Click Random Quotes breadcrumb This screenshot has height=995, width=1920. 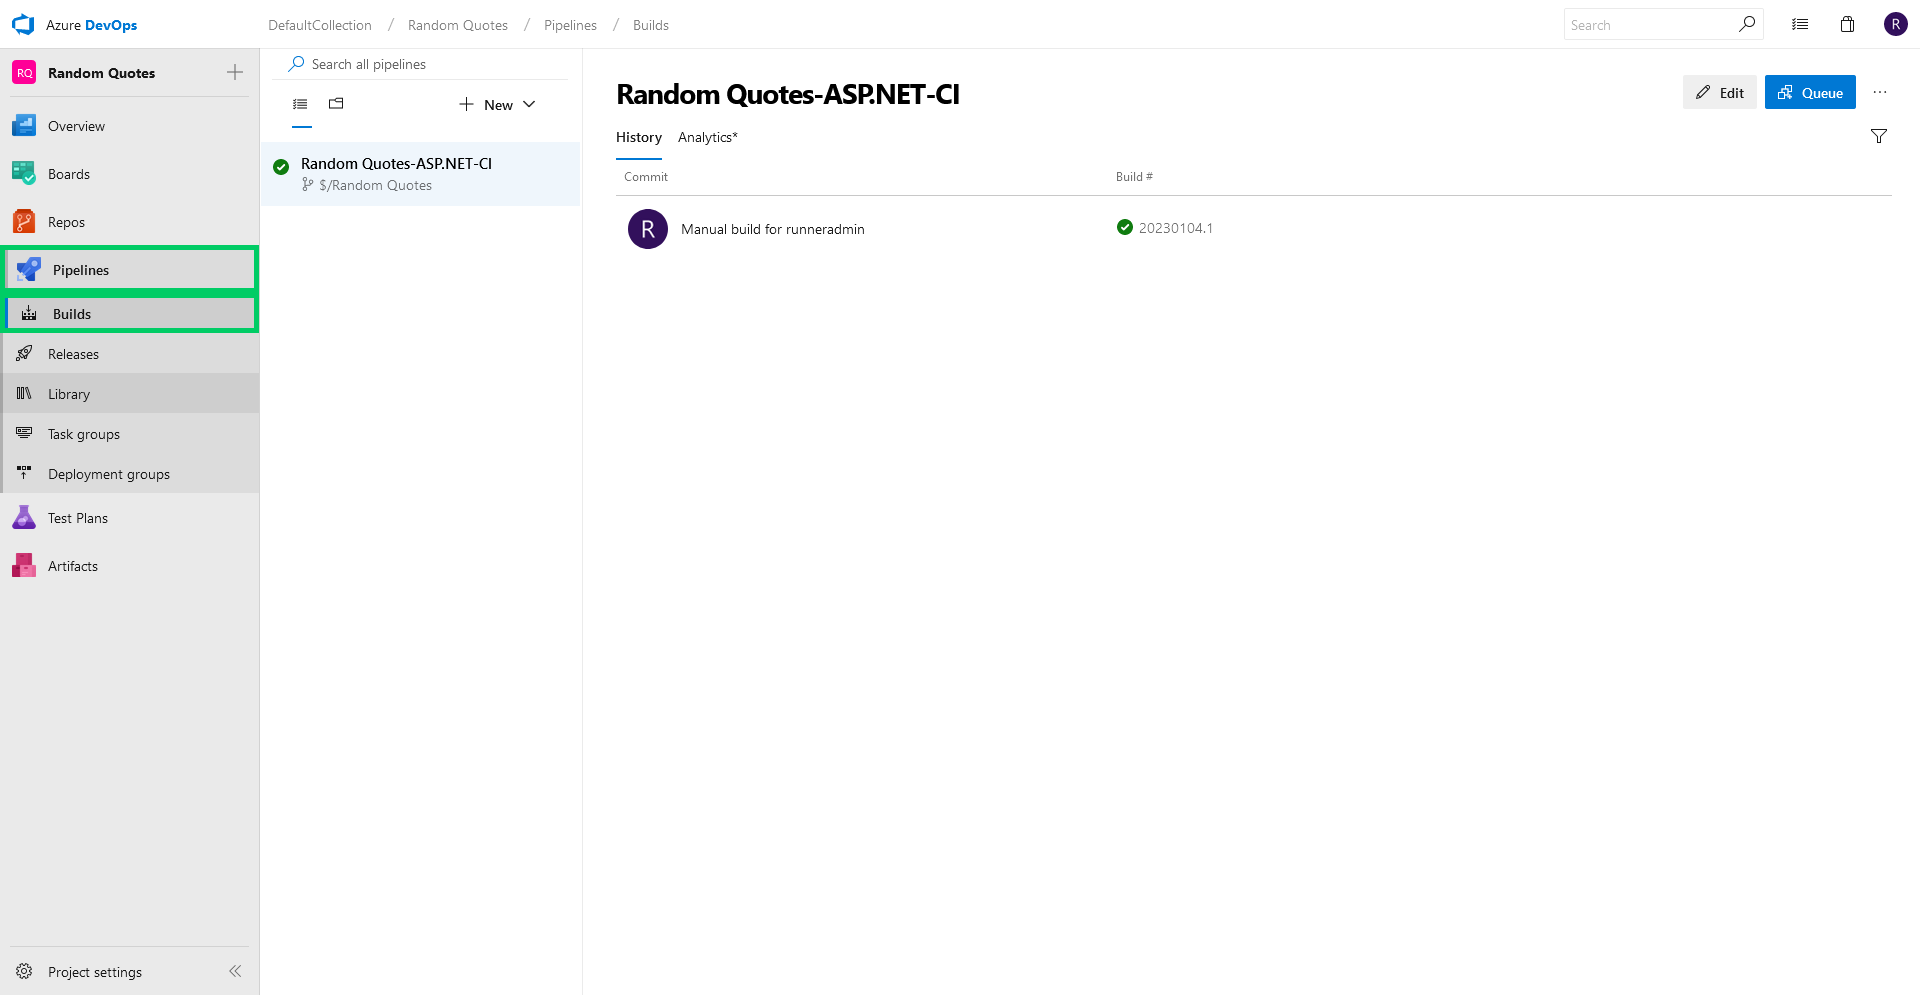click(458, 25)
